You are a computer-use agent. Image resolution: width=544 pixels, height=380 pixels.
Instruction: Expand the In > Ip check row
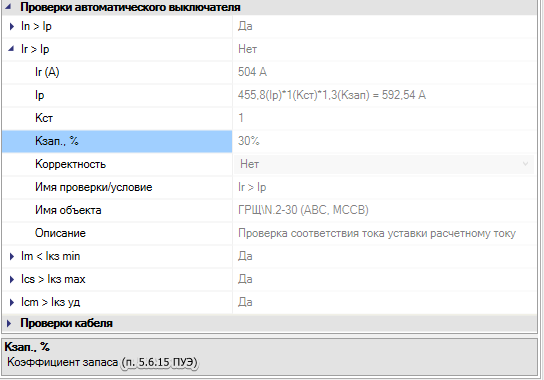tap(12, 26)
